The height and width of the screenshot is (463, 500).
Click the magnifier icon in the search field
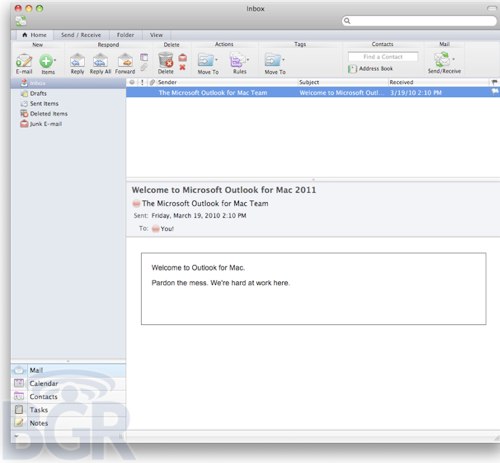click(347, 21)
